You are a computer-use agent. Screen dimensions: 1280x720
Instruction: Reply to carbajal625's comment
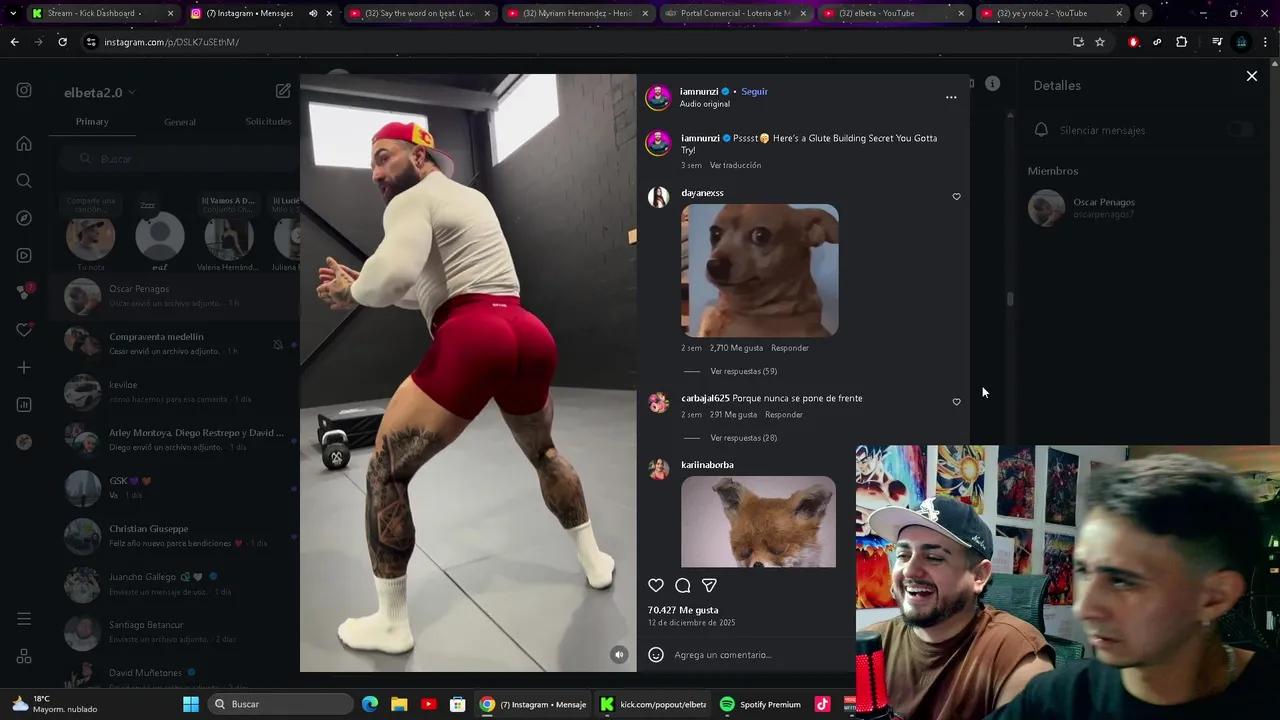(784, 415)
